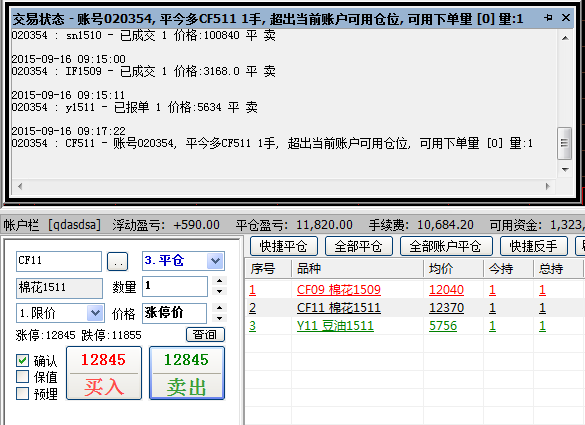This screenshot has width=585, height=425.
Task: Click the 快捷反手 button
Action: pyautogui.click(x=534, y=246)
